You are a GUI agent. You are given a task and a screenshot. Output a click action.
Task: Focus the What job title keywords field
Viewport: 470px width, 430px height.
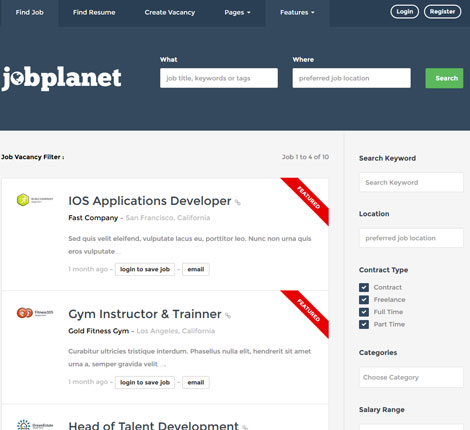[219, 78]
